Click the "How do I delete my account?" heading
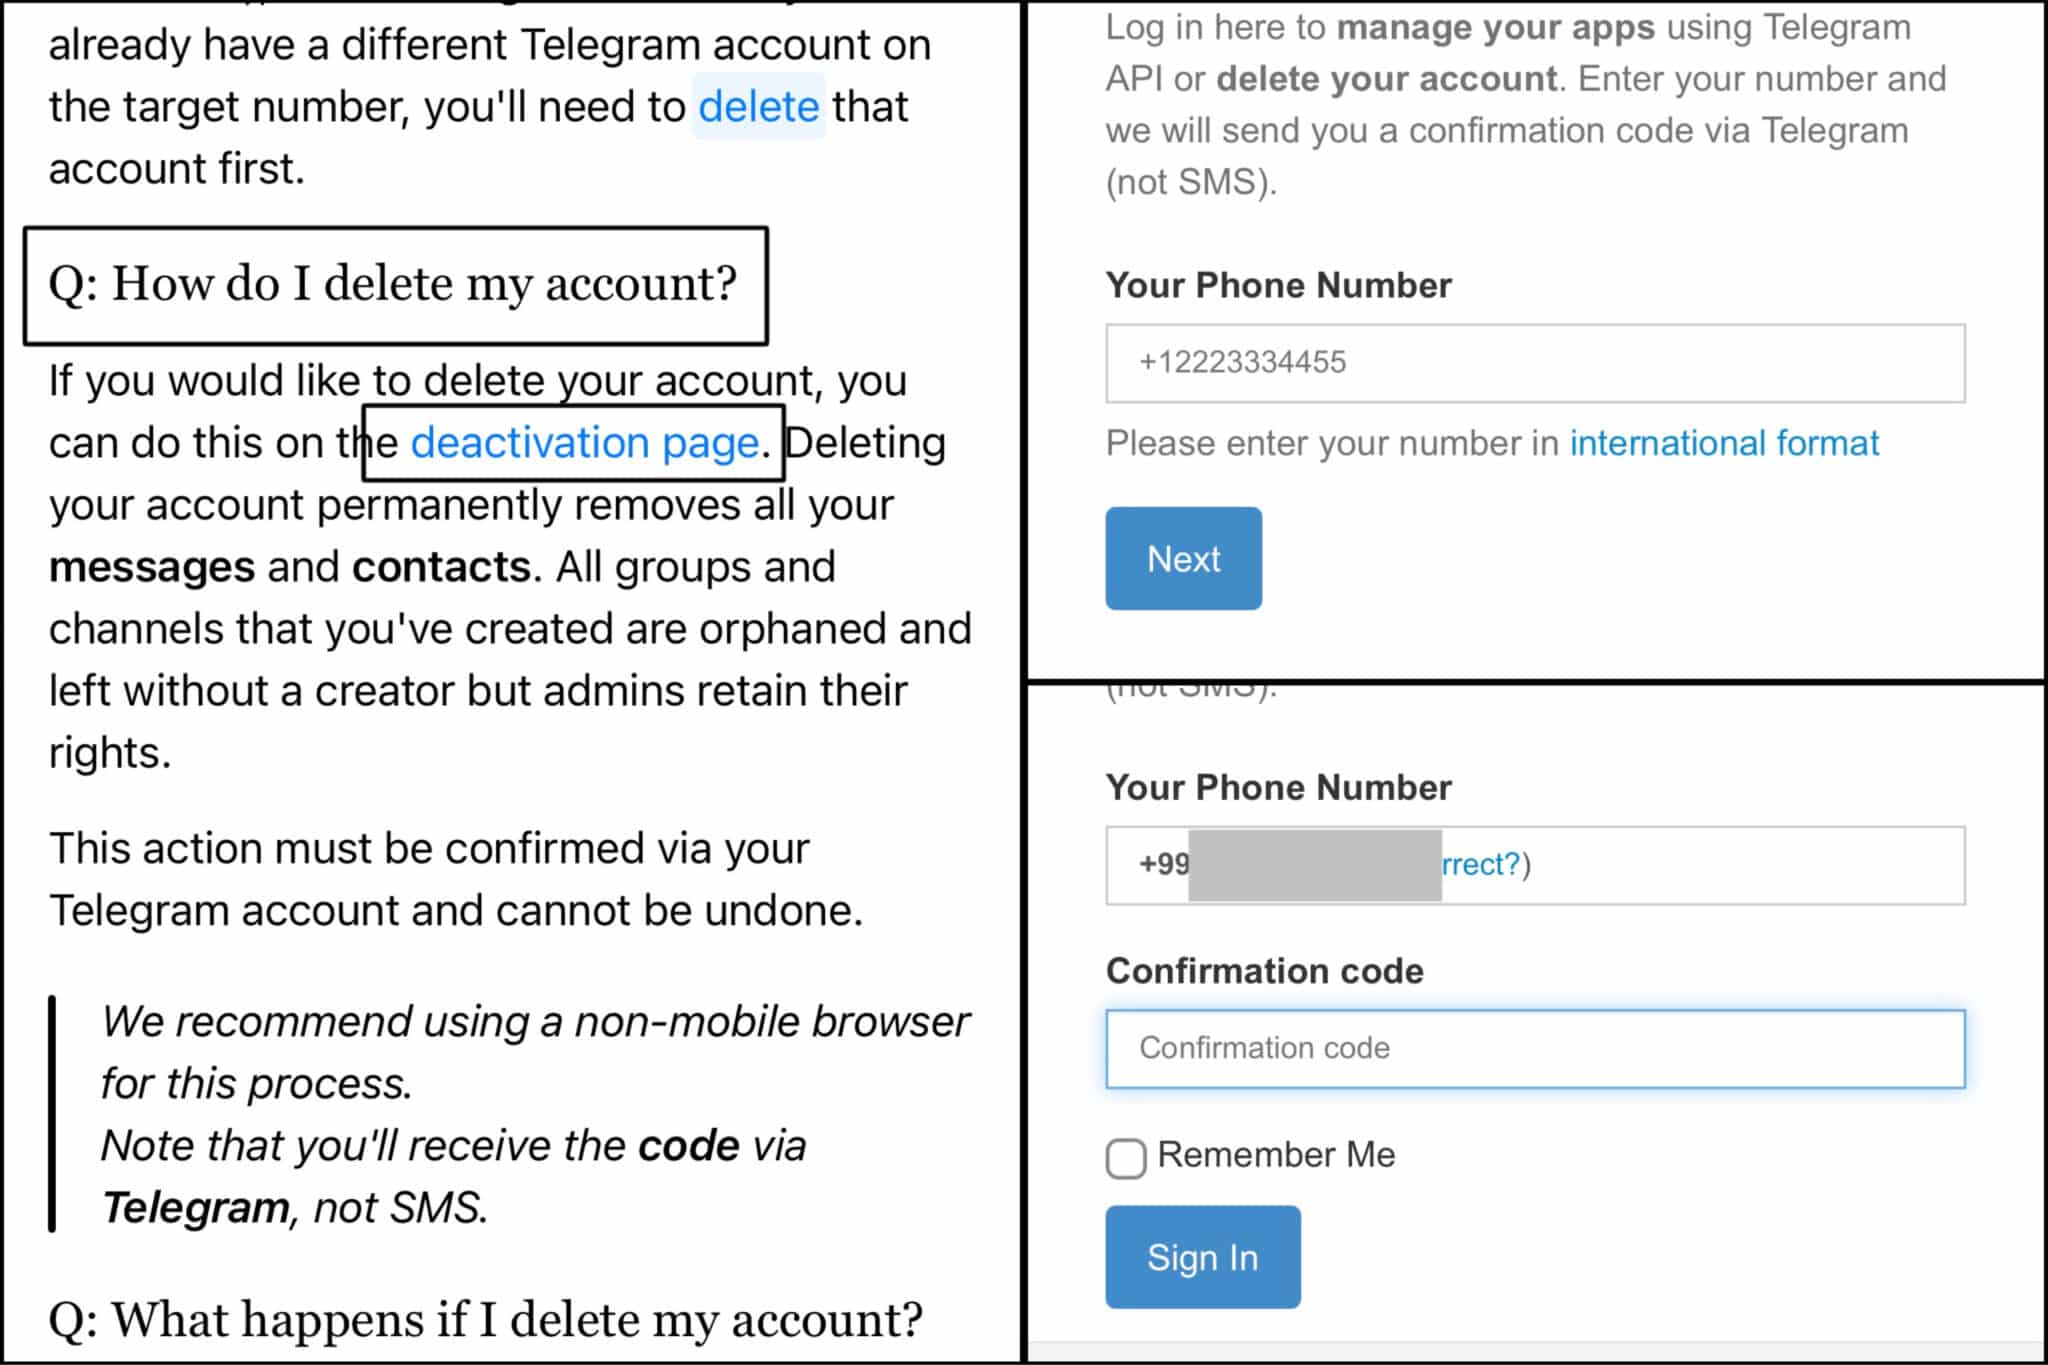Screen dimensions: 2048x1365 pos(393,284)
